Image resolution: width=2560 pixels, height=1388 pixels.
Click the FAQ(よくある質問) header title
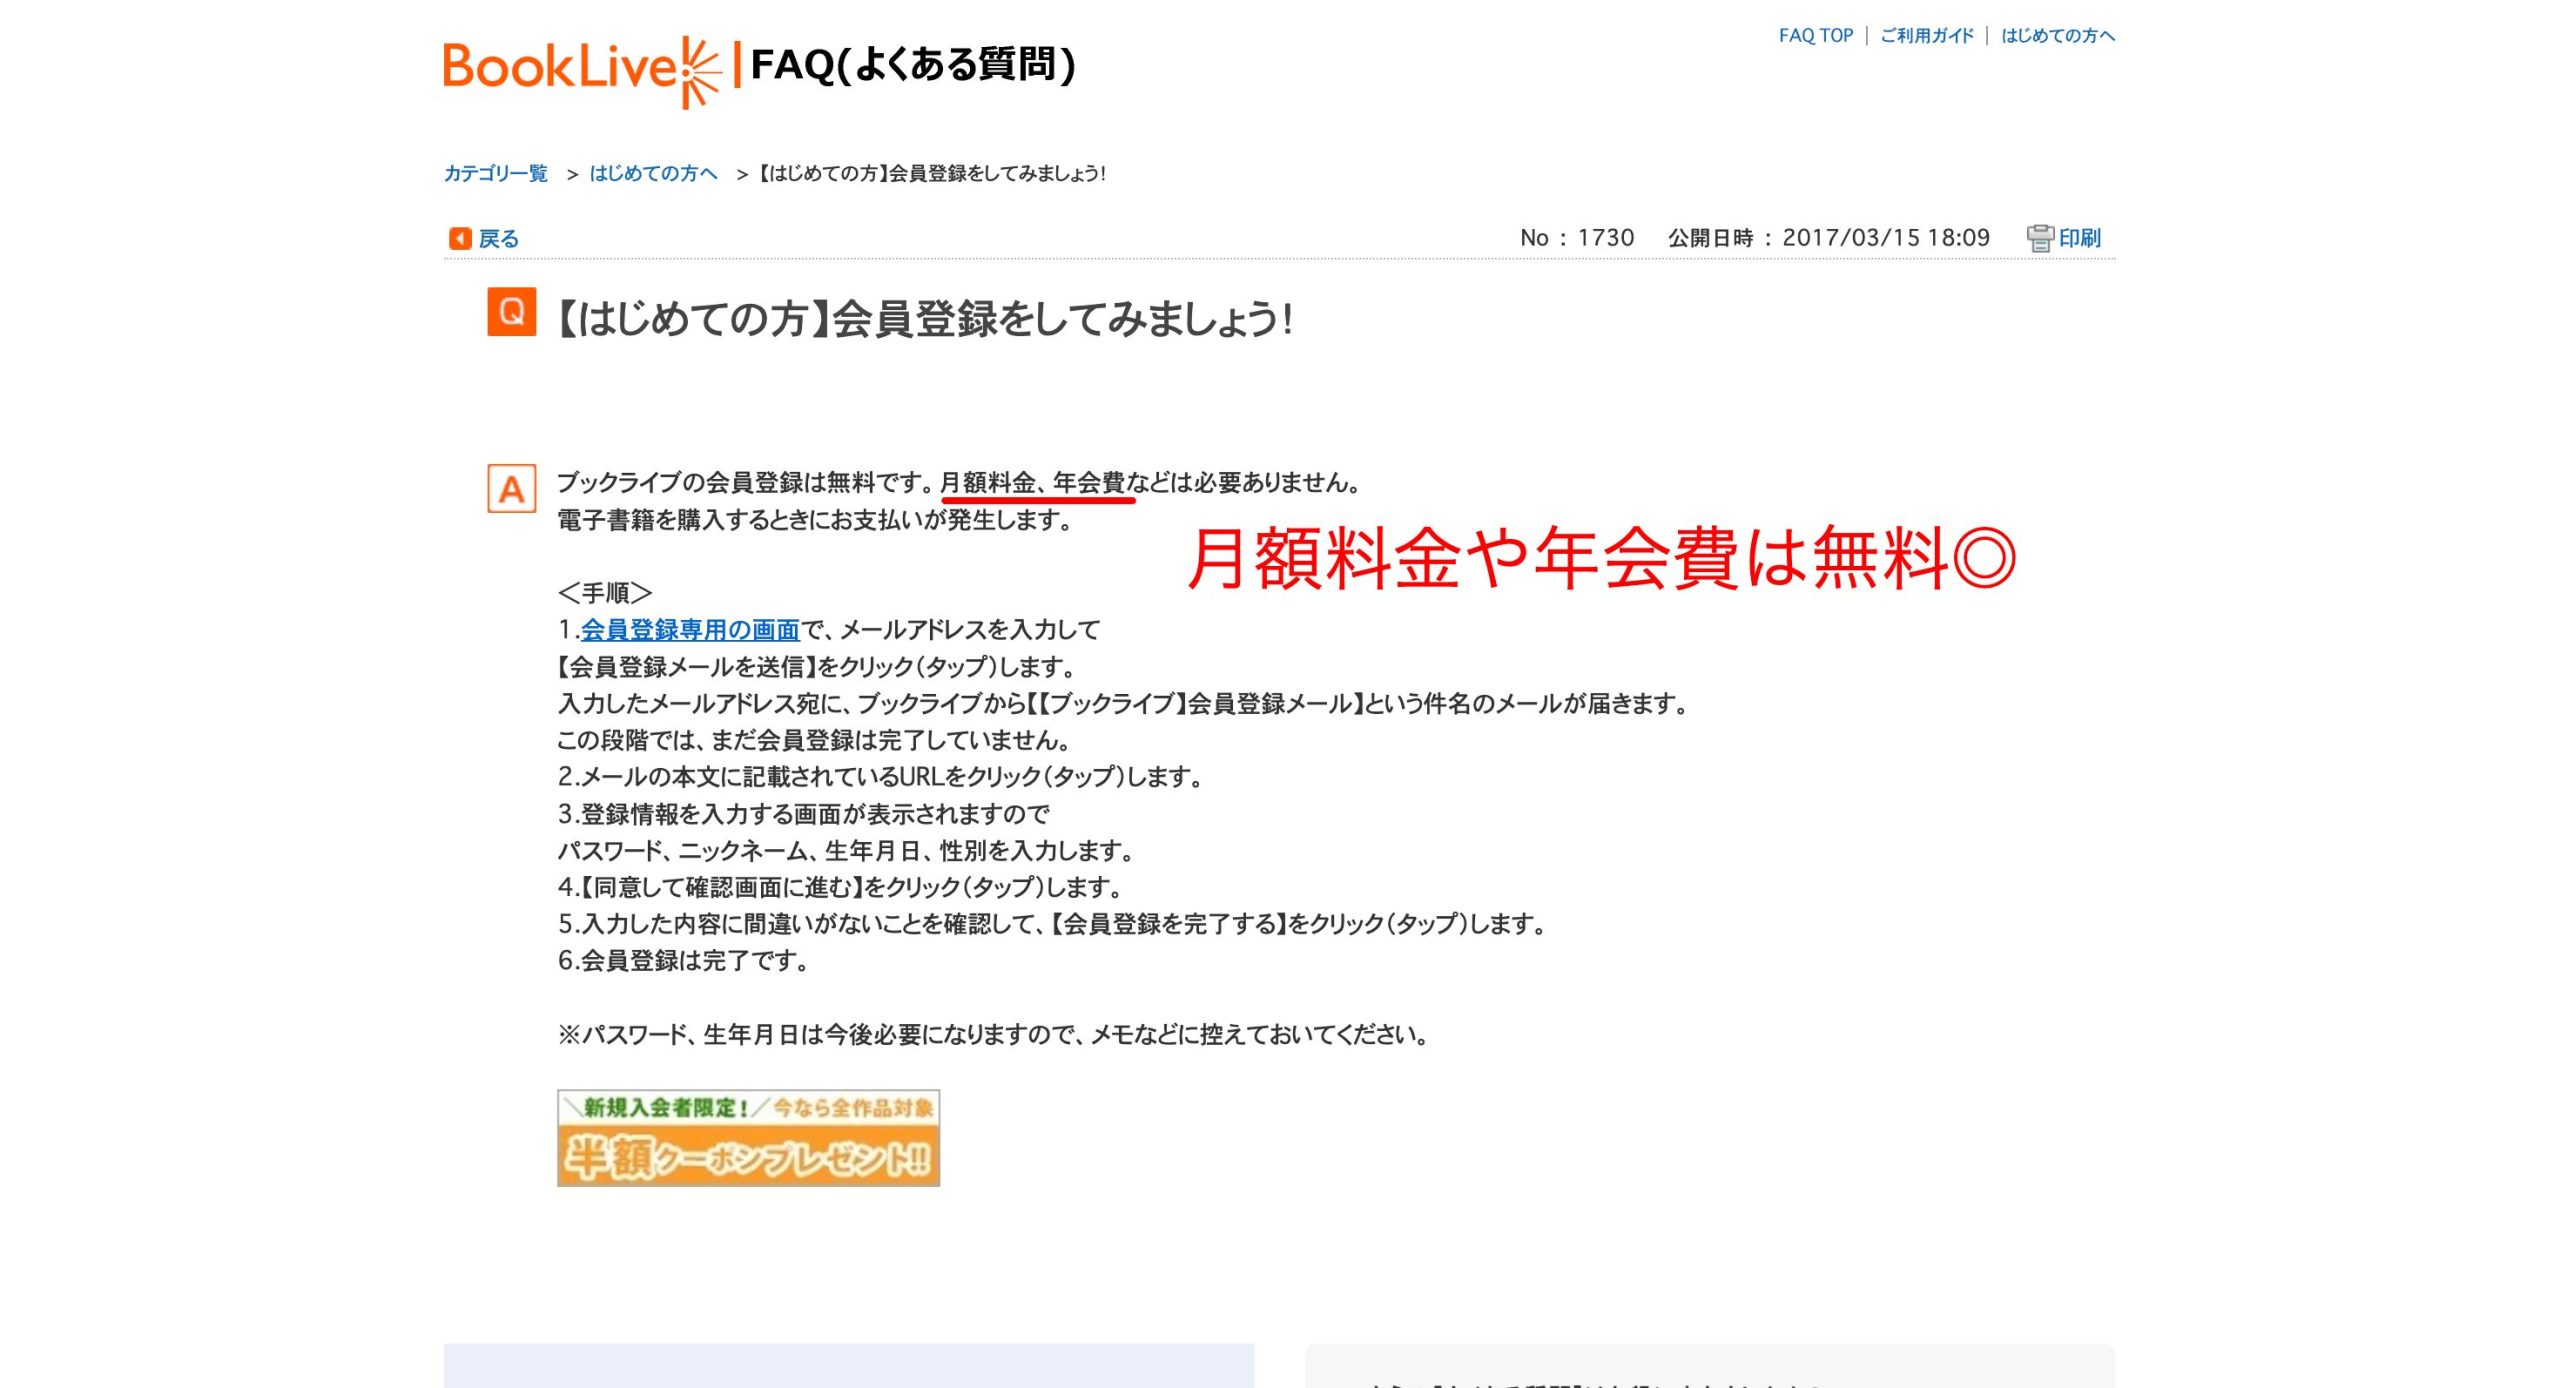click(912, 65)
